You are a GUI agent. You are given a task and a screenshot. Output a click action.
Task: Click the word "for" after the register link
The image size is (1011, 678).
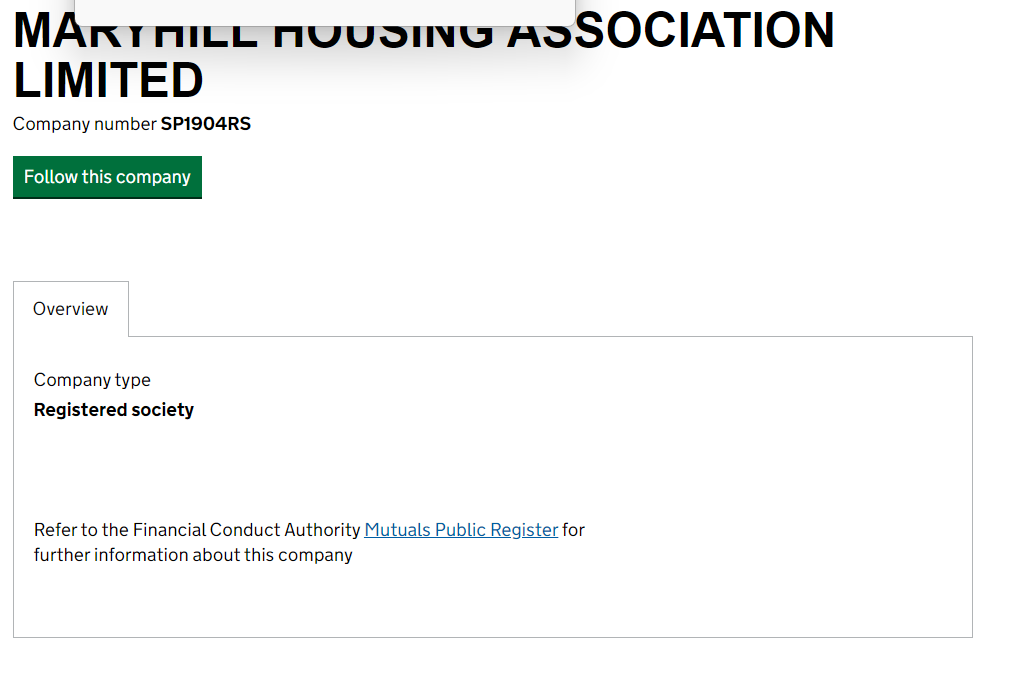pyautogui.click(x=574, y=530)
